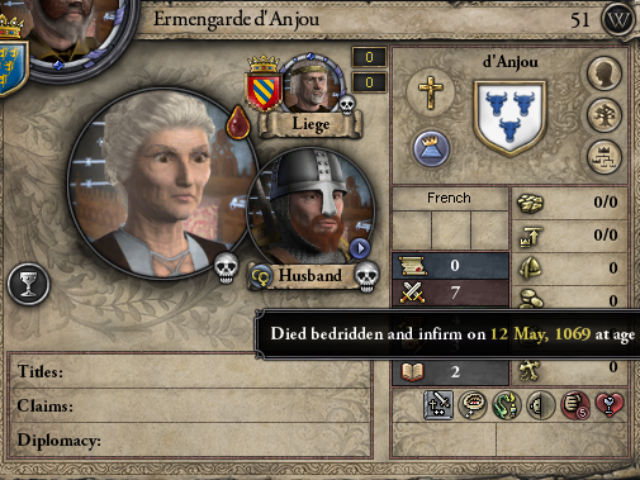Viewport: 640px width, 480px height.
Task: Click the Liege banner label
Action: (x=311, y=124)
